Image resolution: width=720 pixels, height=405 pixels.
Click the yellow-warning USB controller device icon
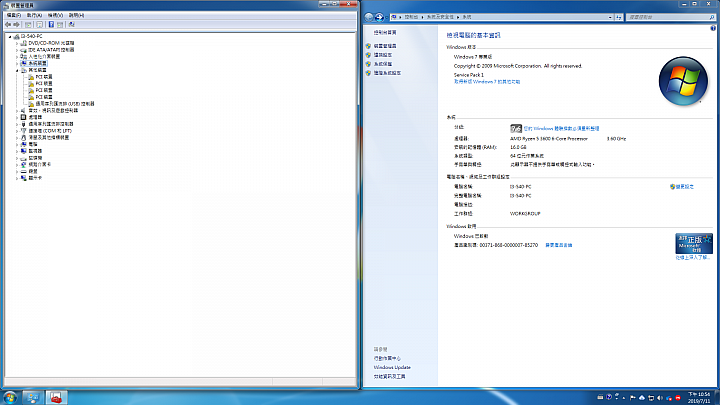point(31,104)
